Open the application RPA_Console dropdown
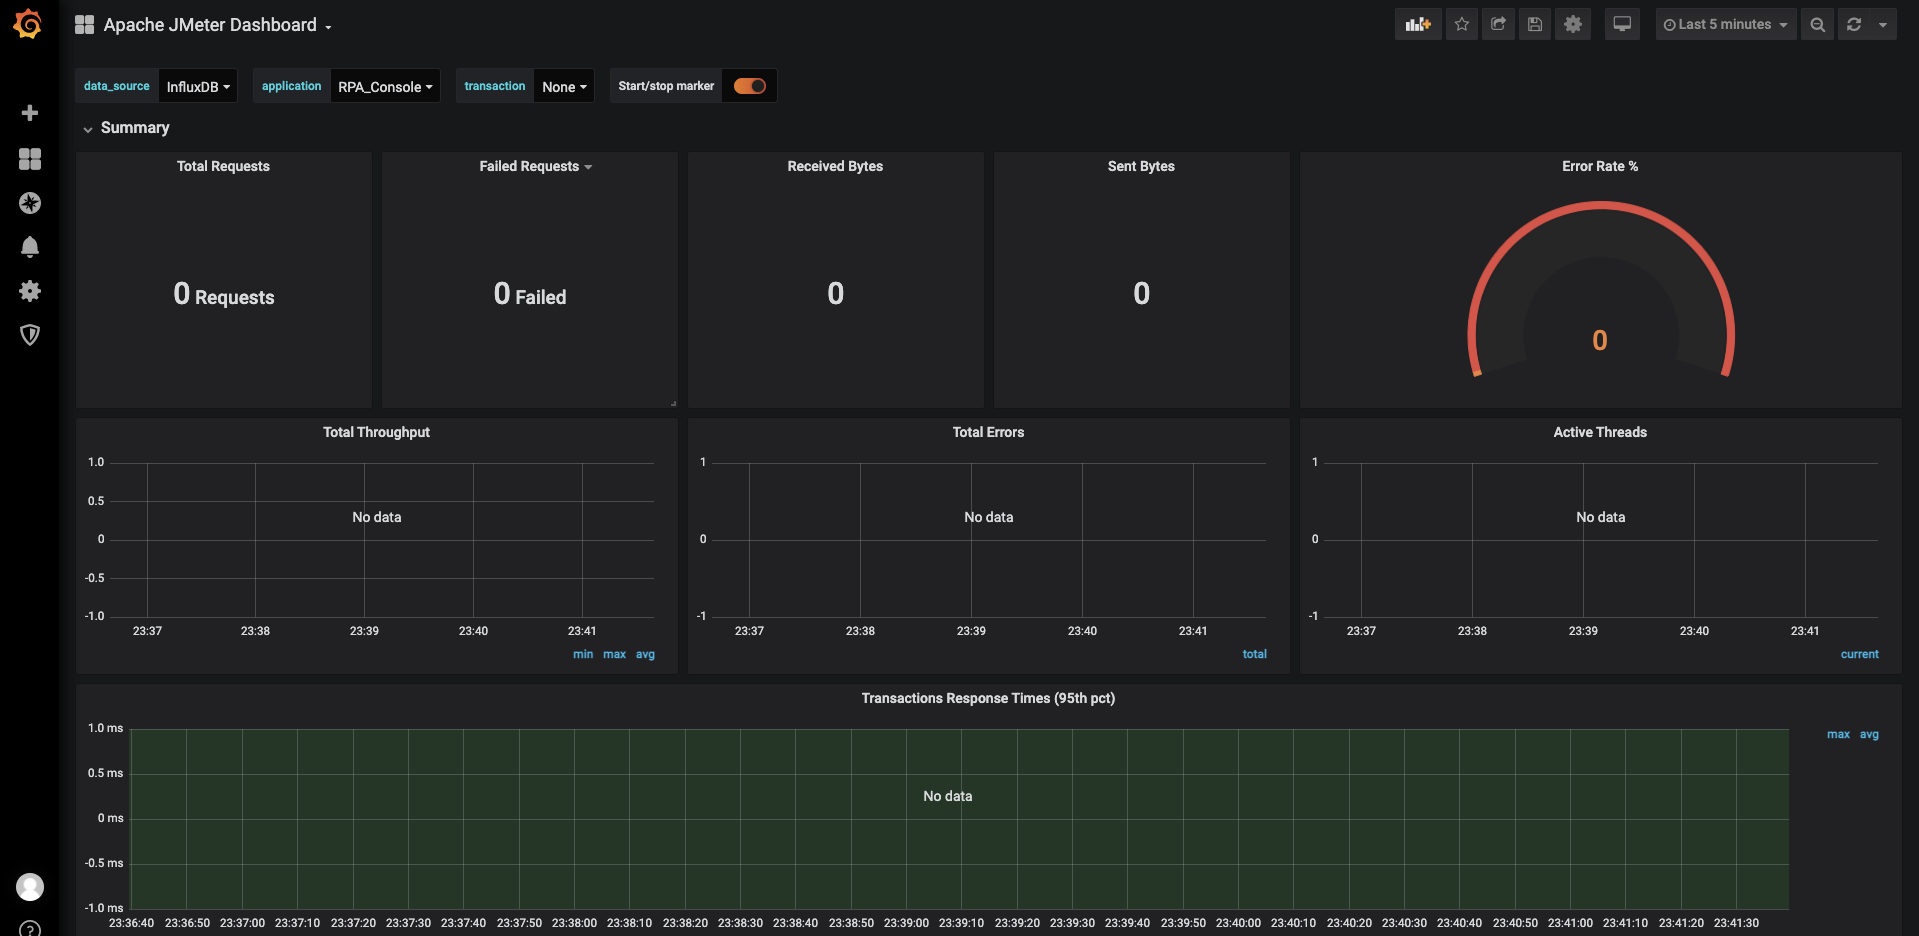 pos(385,86)
